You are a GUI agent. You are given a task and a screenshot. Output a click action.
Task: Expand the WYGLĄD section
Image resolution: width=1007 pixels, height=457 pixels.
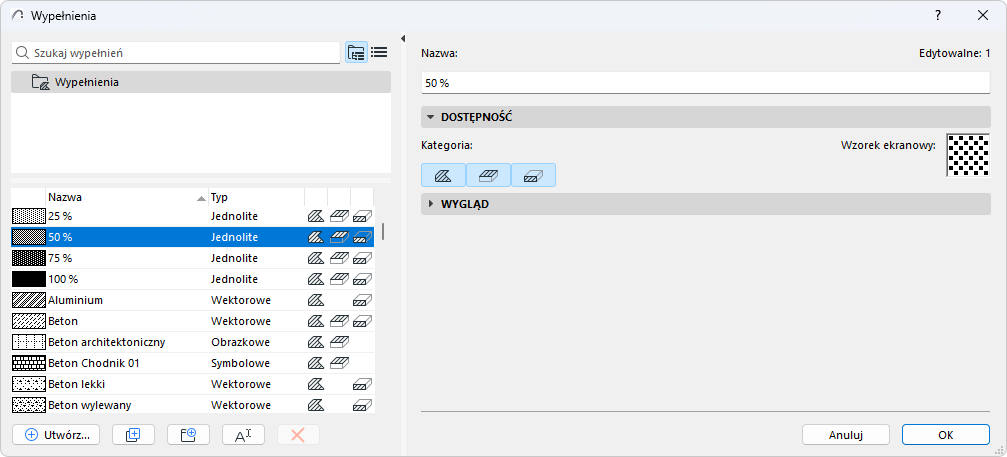click(x=431, y=204)
